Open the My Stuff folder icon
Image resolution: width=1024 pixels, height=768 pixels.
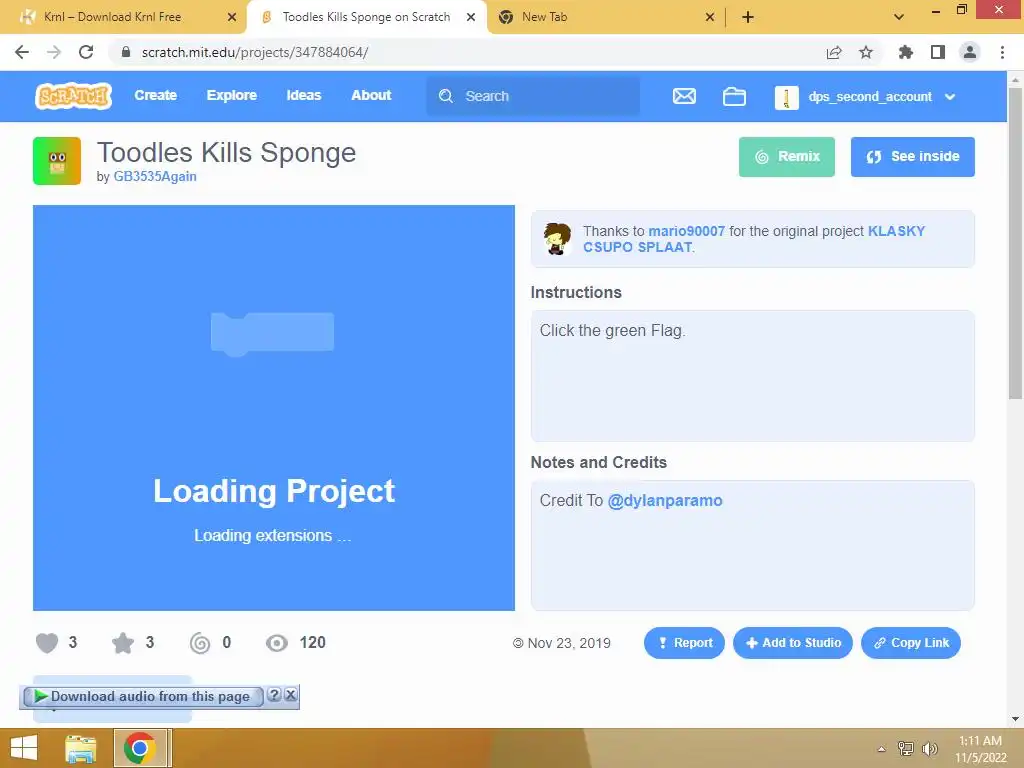(x=734, y=96)
